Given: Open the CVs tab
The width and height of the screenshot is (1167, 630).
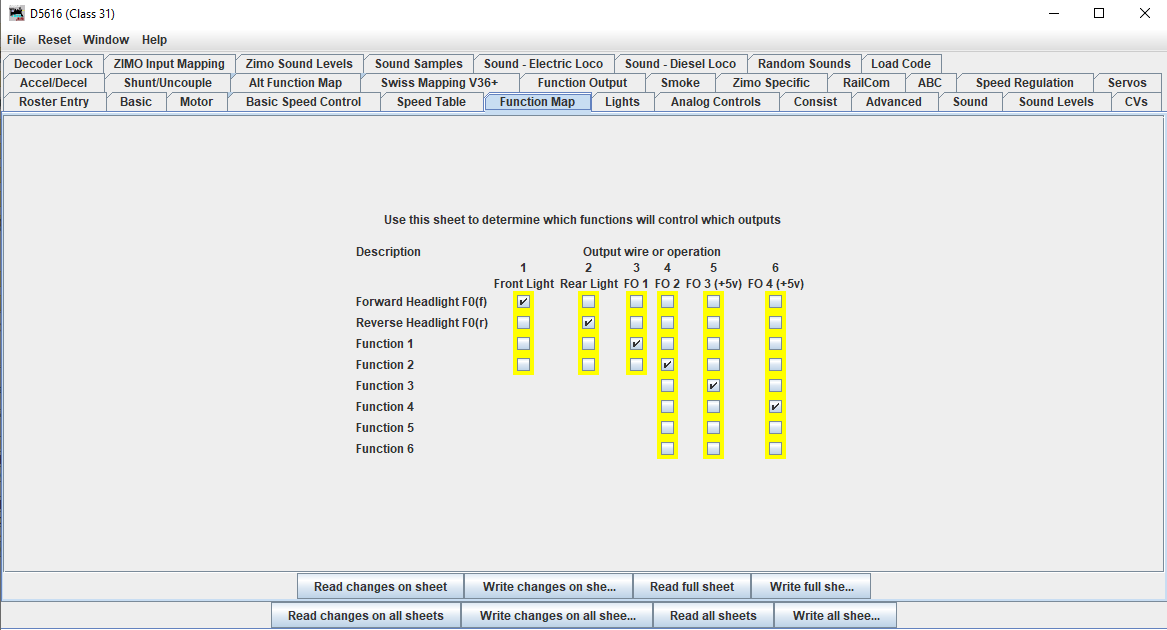Looking at the screenshot, I should (1135, 101).
